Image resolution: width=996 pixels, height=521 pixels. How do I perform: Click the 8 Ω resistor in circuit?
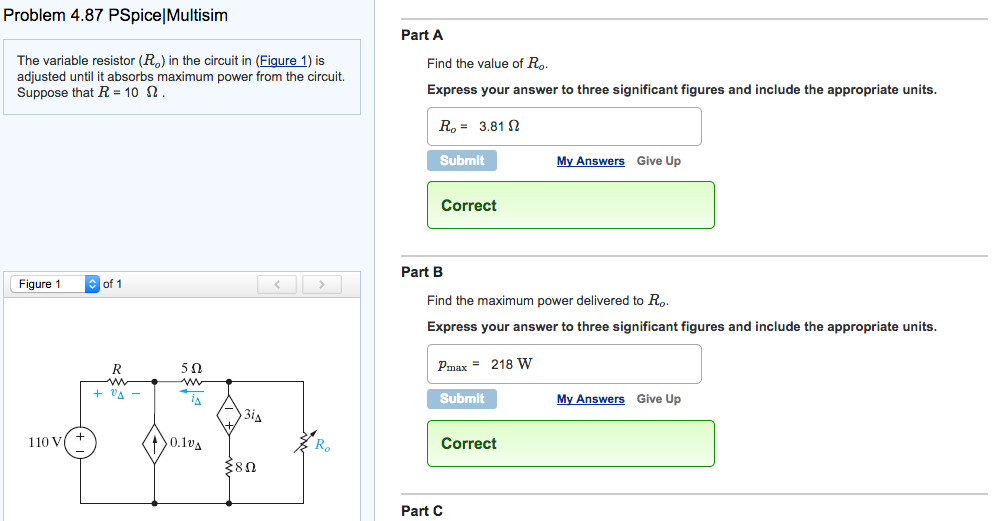click(x=231, y=467)
